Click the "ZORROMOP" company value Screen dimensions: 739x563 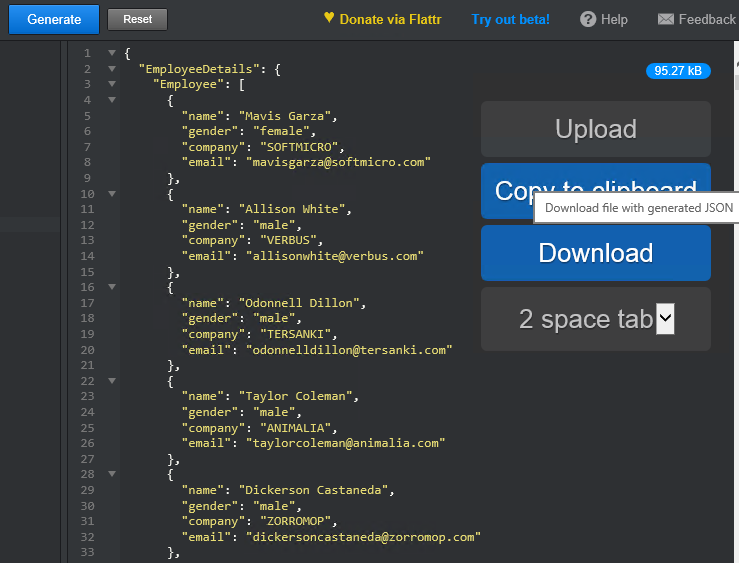click(295, 521)
